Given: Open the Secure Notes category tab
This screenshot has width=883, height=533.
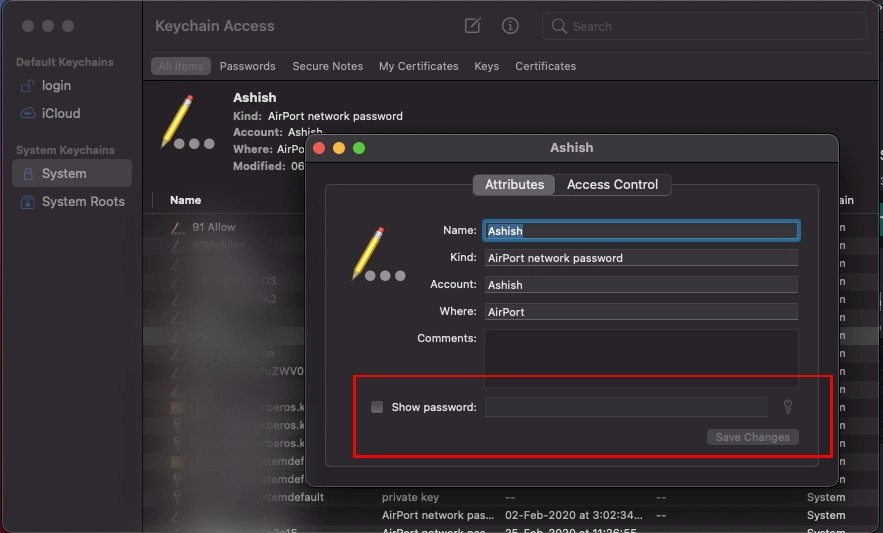Looking at the screenshot, I should pos(327,66).
